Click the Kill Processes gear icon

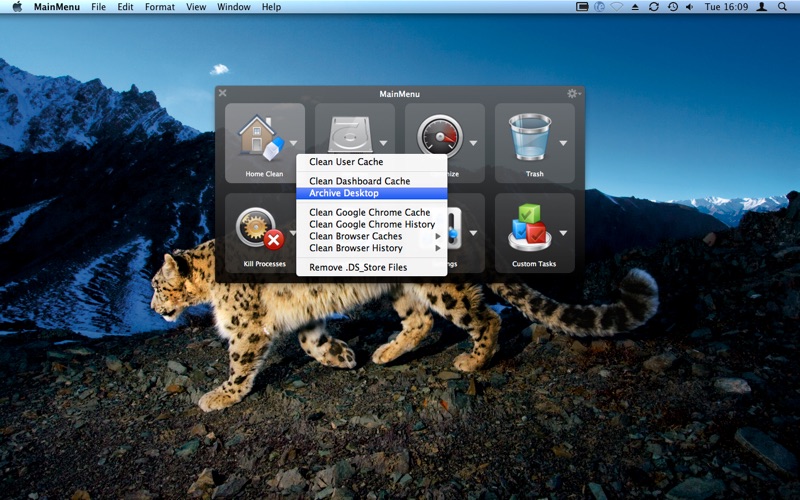(260, 228)
